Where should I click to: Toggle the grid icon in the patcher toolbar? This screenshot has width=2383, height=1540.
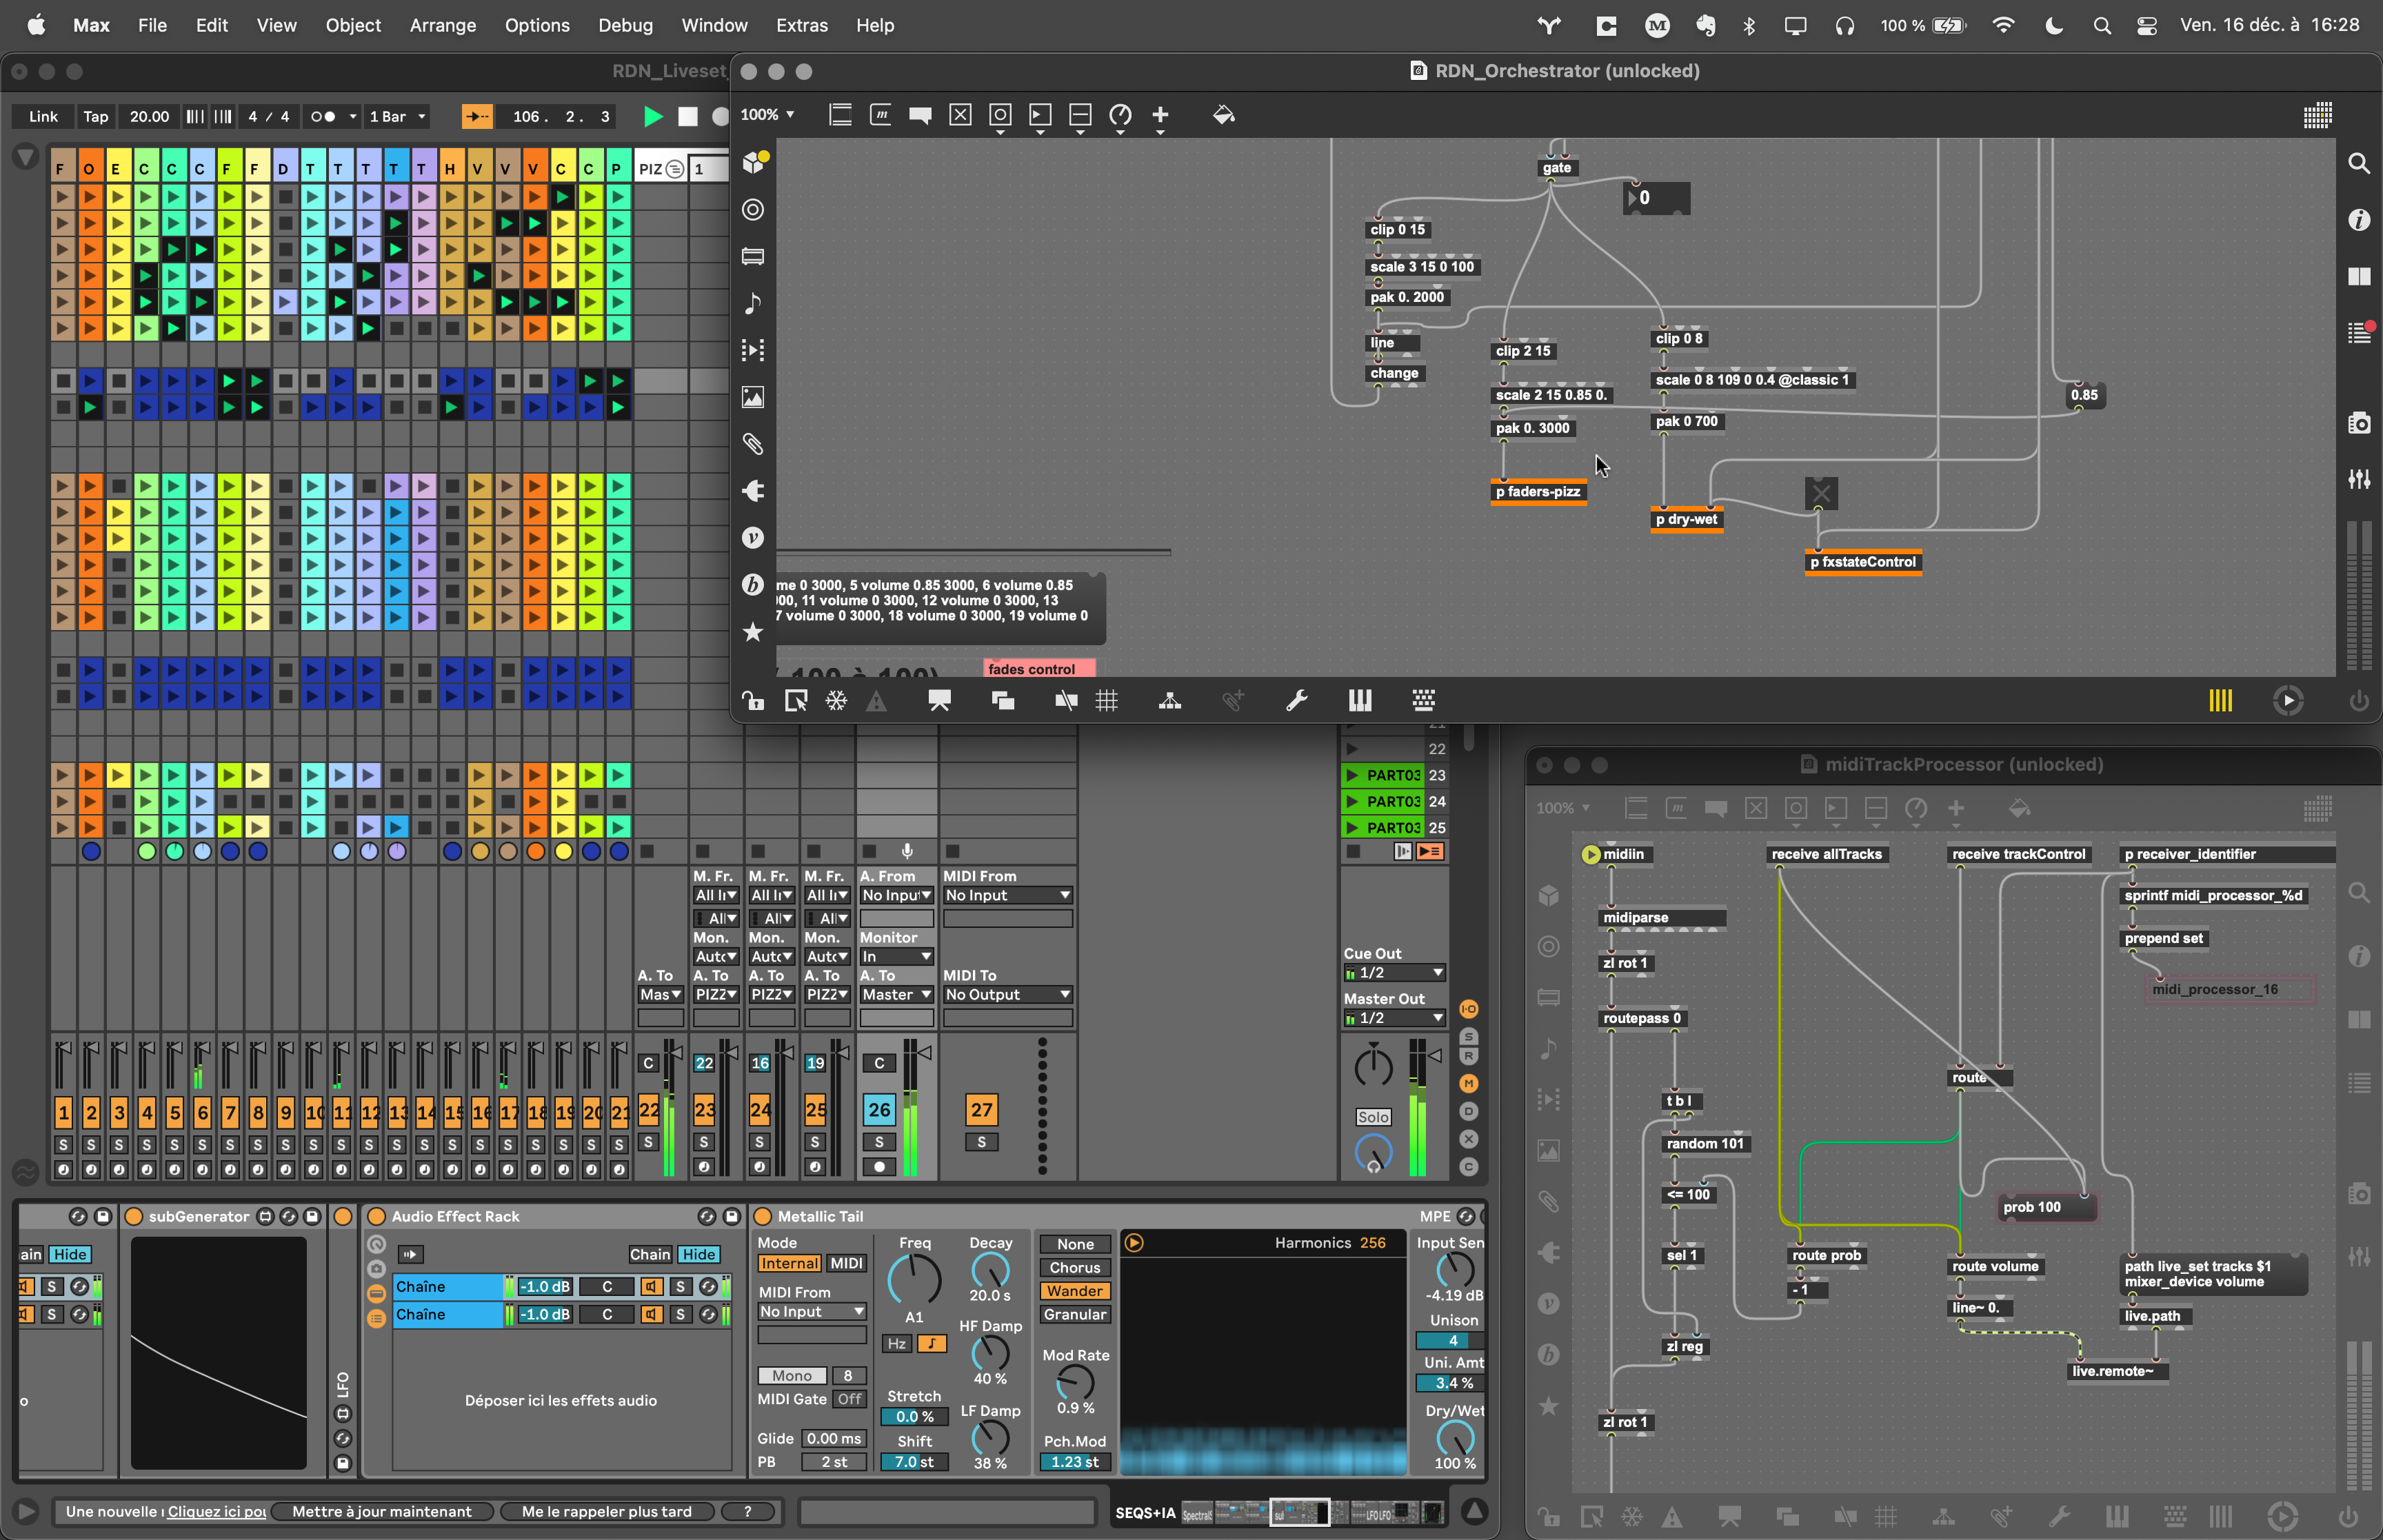click(x=1107, y=701)
